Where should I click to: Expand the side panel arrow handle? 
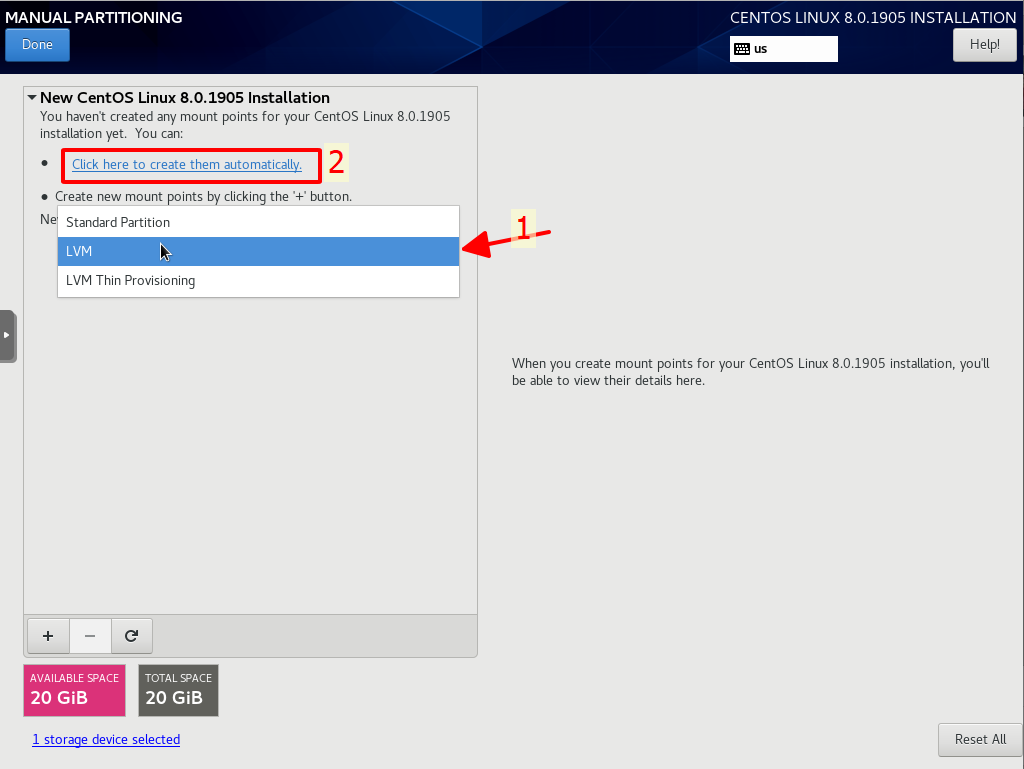(x=7, y=336)
